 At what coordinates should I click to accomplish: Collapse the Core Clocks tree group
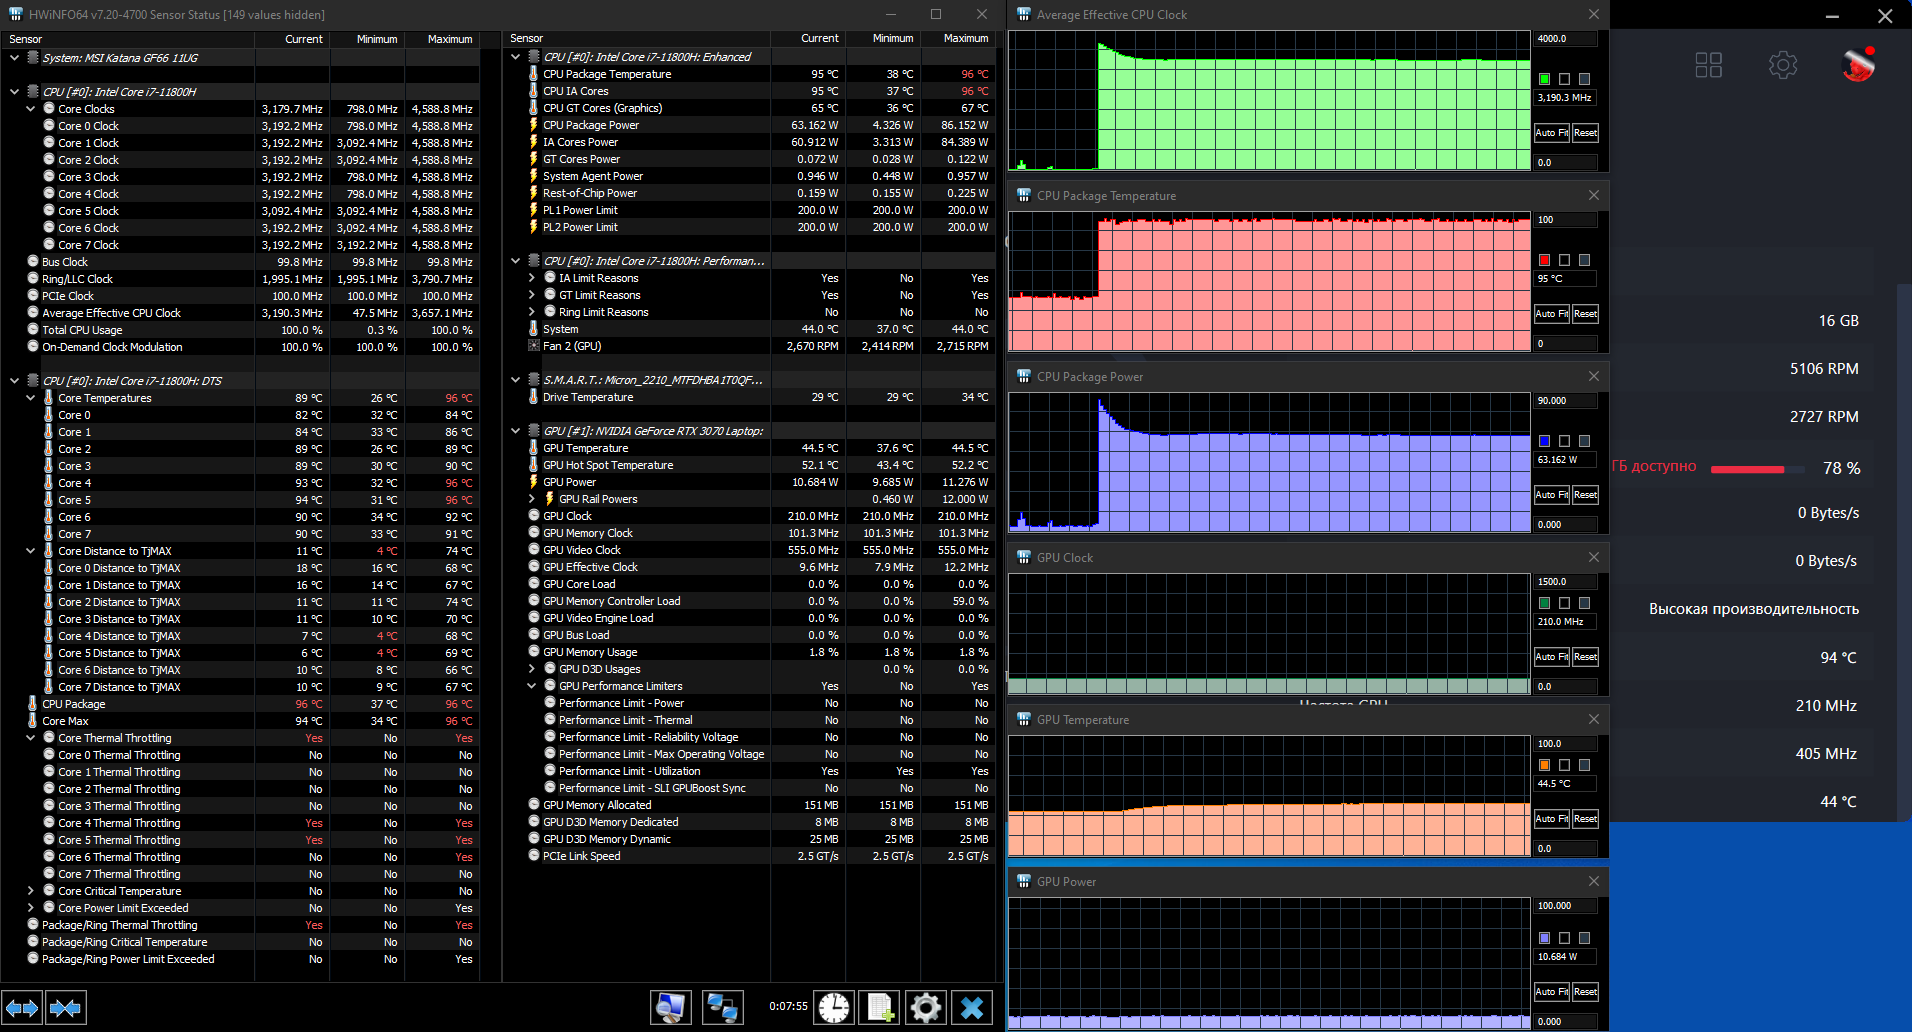[31, 109]
